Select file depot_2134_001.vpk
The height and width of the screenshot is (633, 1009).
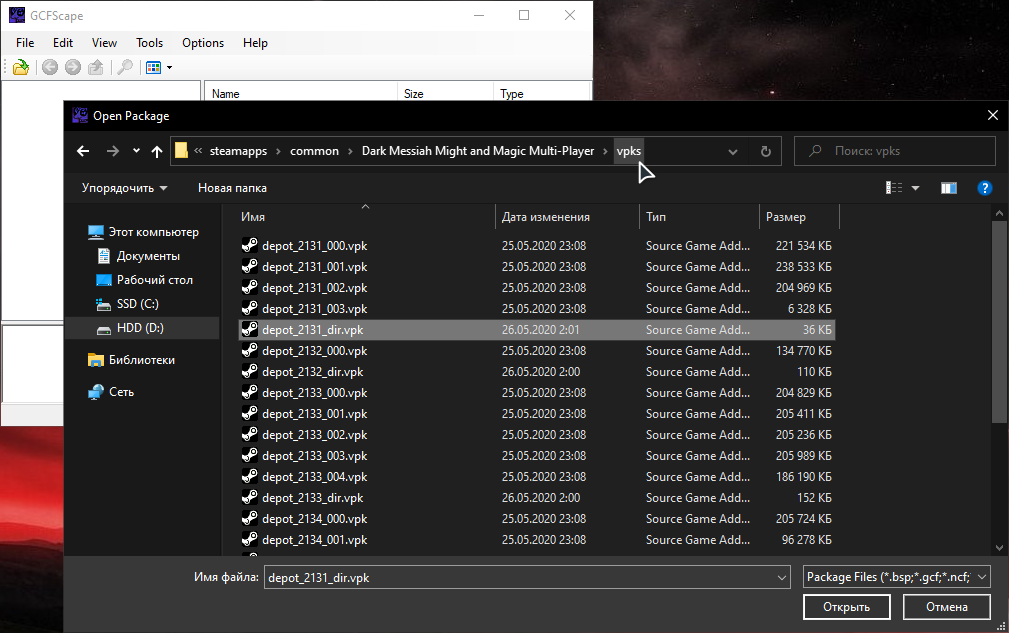pyautogui.click(x=537, y=540)
